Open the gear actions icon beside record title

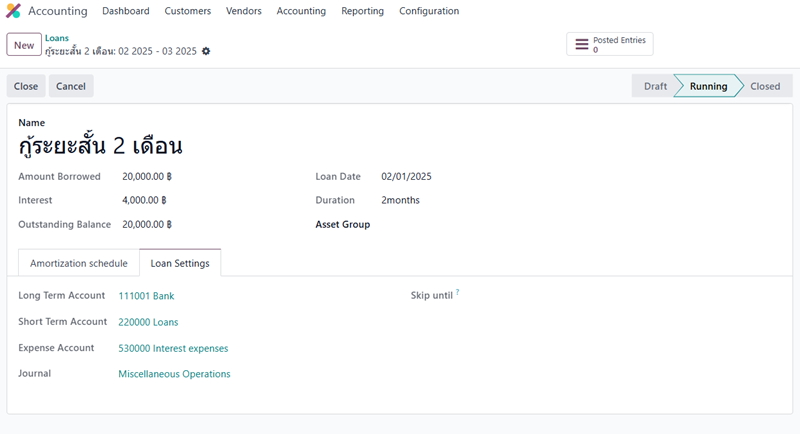pos(206,51)
